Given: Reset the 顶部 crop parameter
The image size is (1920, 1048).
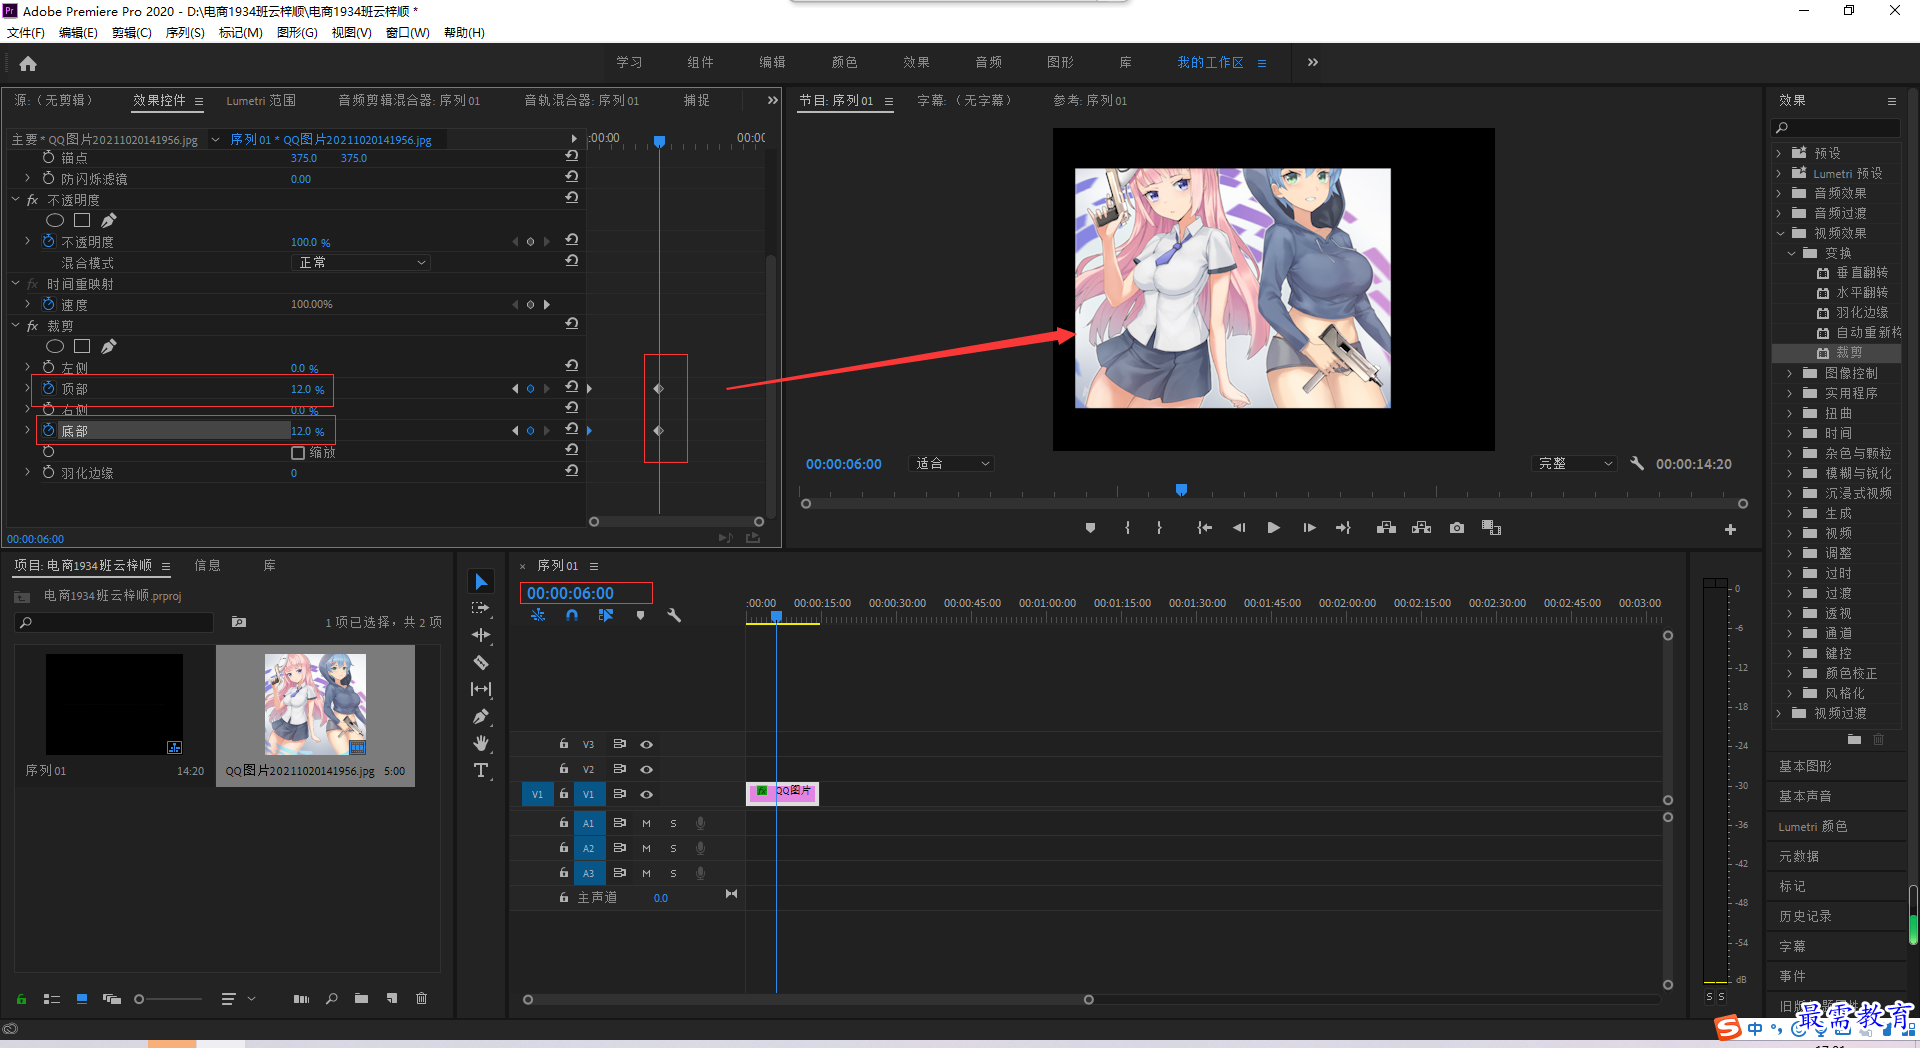Looking at the screenshot, I should click(572, 386).
